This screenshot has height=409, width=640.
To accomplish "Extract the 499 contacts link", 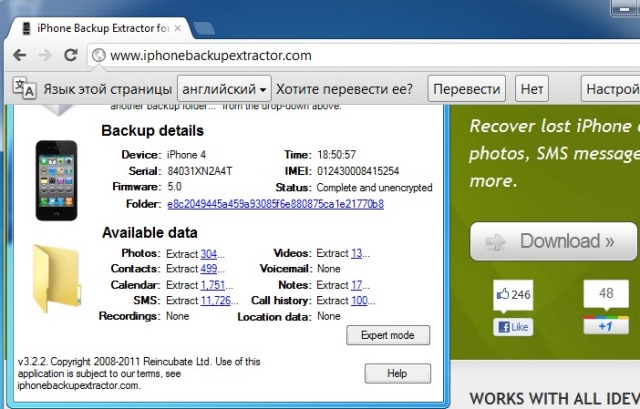I will pos(209,269).
